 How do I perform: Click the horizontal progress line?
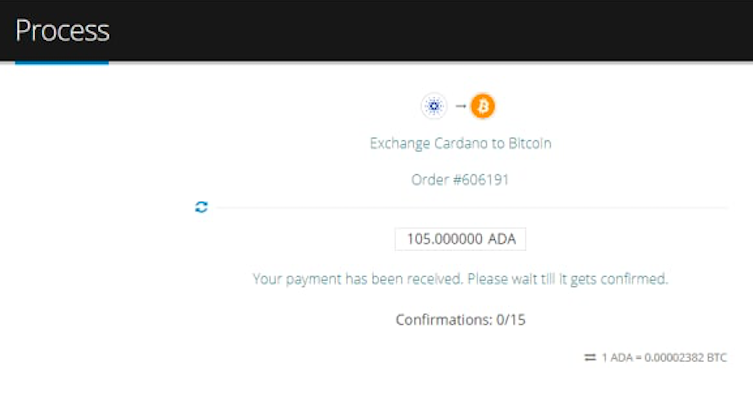tap(472, 208)
